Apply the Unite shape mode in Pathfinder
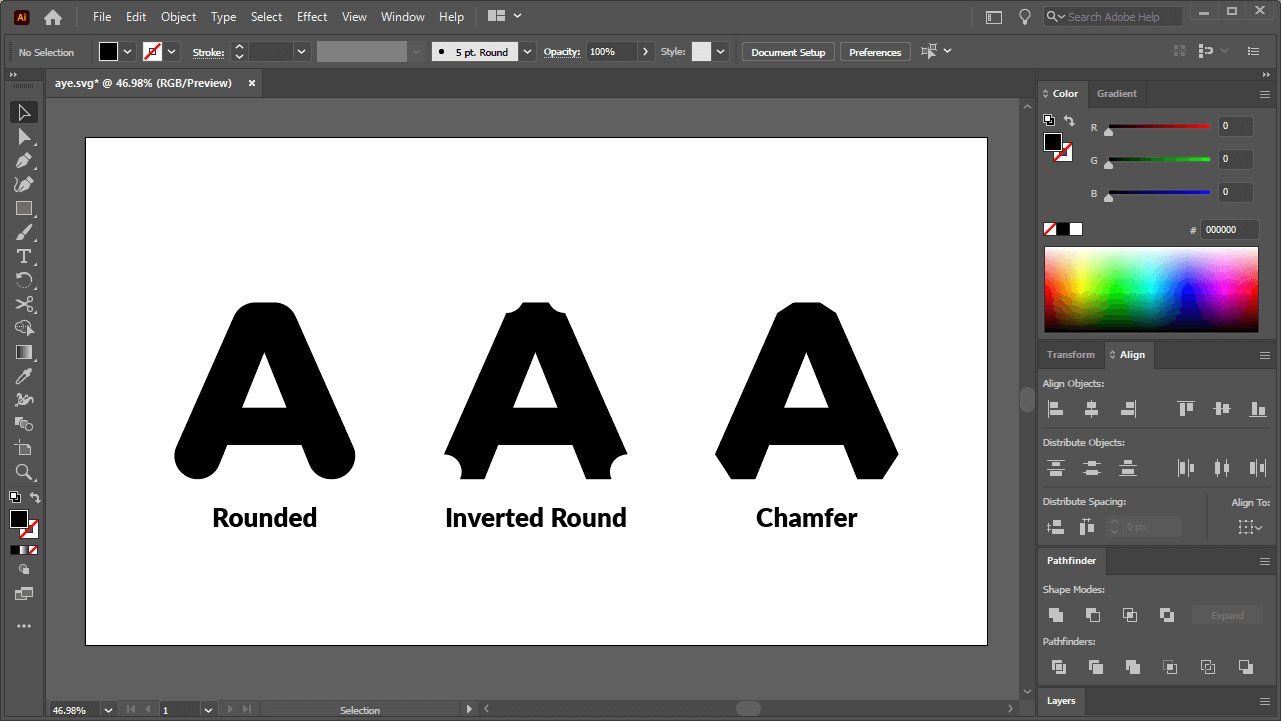Screen dimensions: 1281x721 click(1056, 615)
